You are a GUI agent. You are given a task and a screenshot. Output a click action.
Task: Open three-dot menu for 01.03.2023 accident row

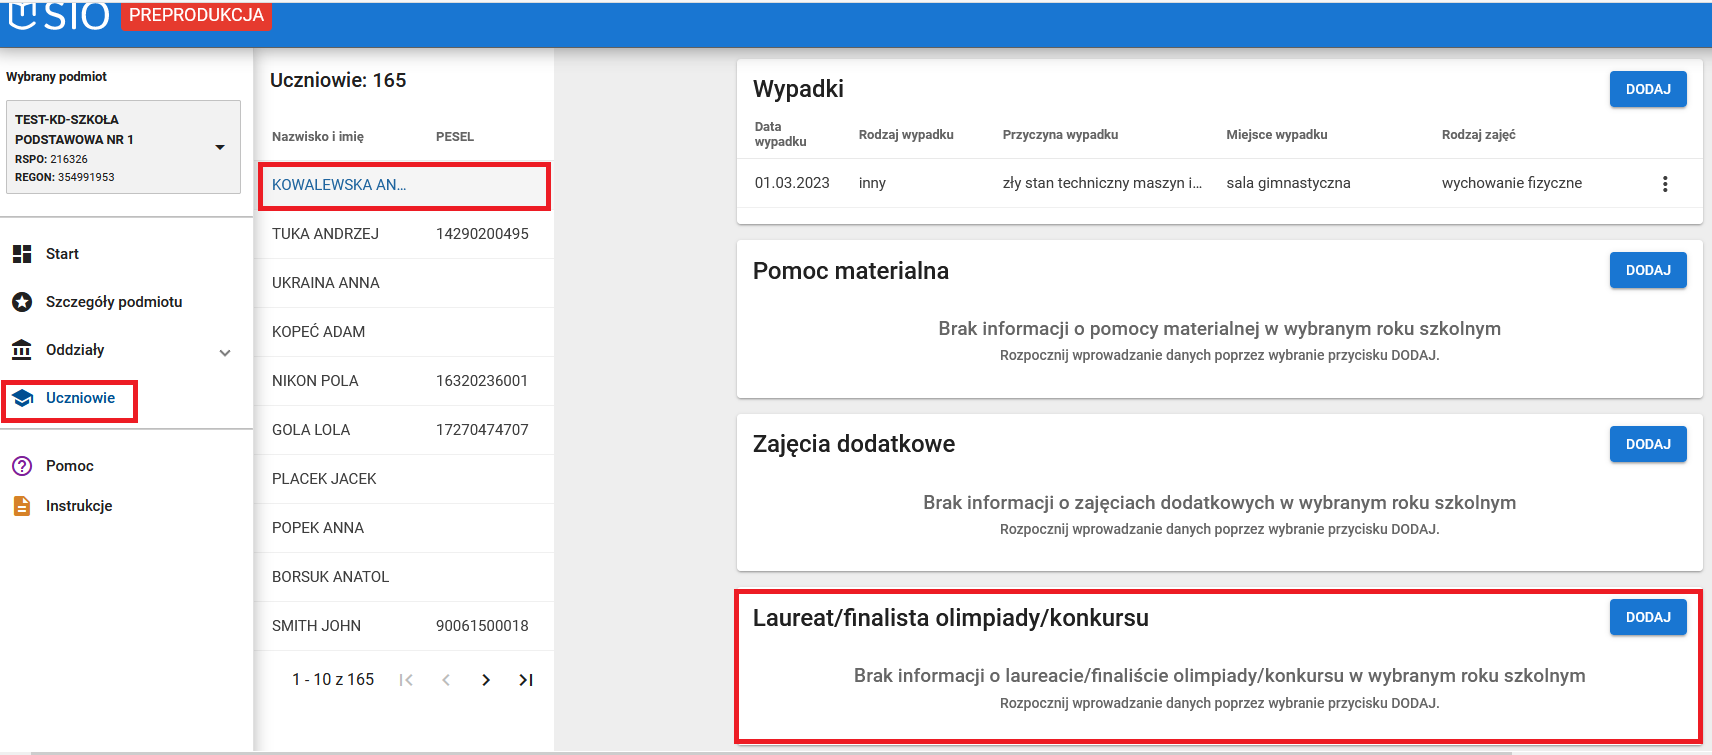(1665, 184)
